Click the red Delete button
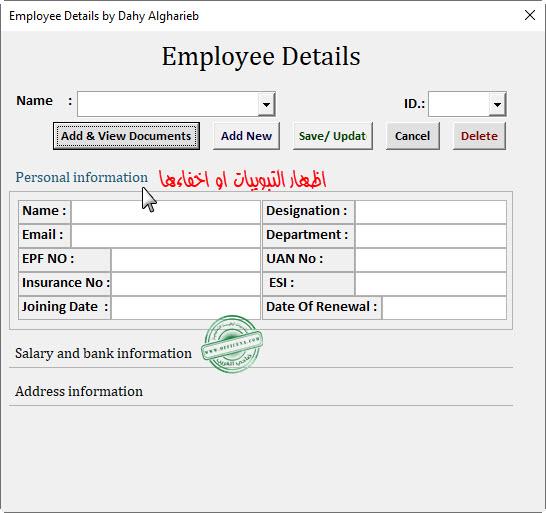Image resolution: width=546 pixels, height=513 pixels. tap(479, 136)
